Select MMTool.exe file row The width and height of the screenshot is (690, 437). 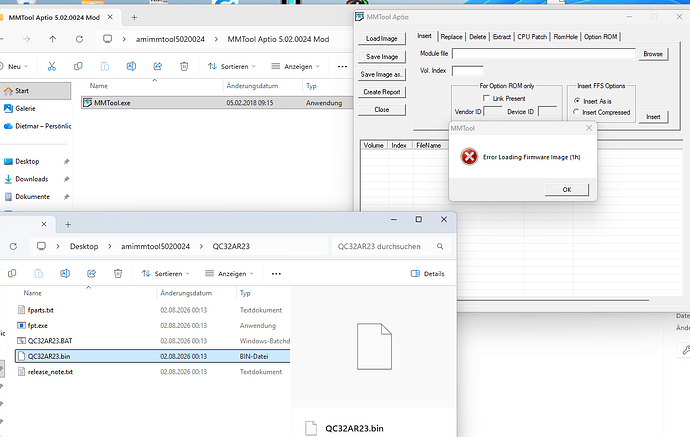(217, 103)
